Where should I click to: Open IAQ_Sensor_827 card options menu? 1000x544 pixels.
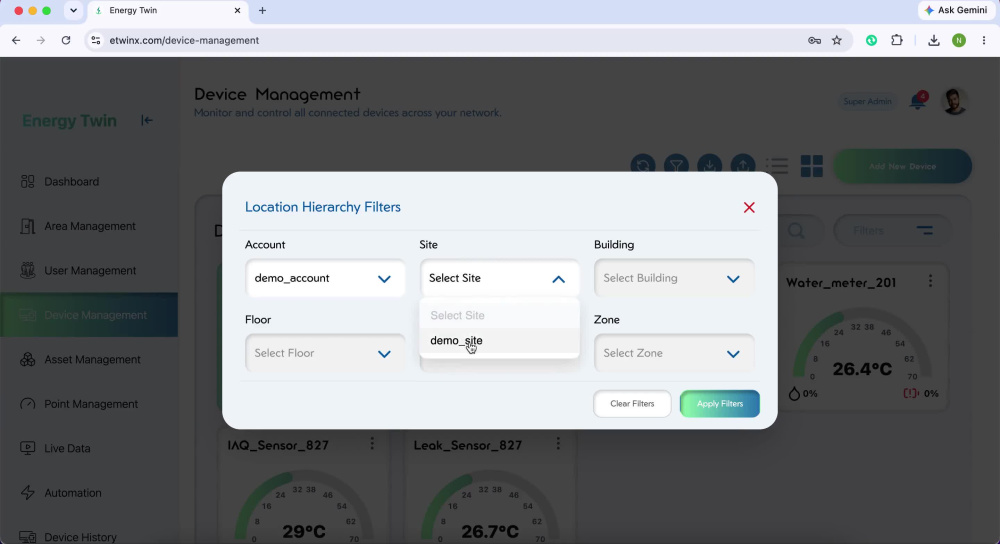pyautogui.click(x=372, y=444)
